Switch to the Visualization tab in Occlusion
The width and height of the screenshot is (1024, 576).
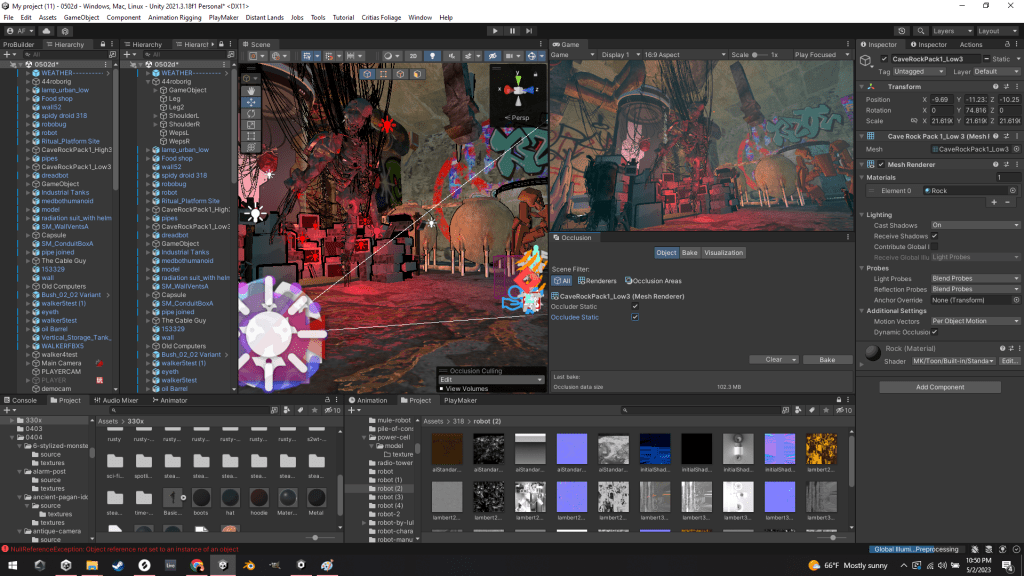point(723,253)
